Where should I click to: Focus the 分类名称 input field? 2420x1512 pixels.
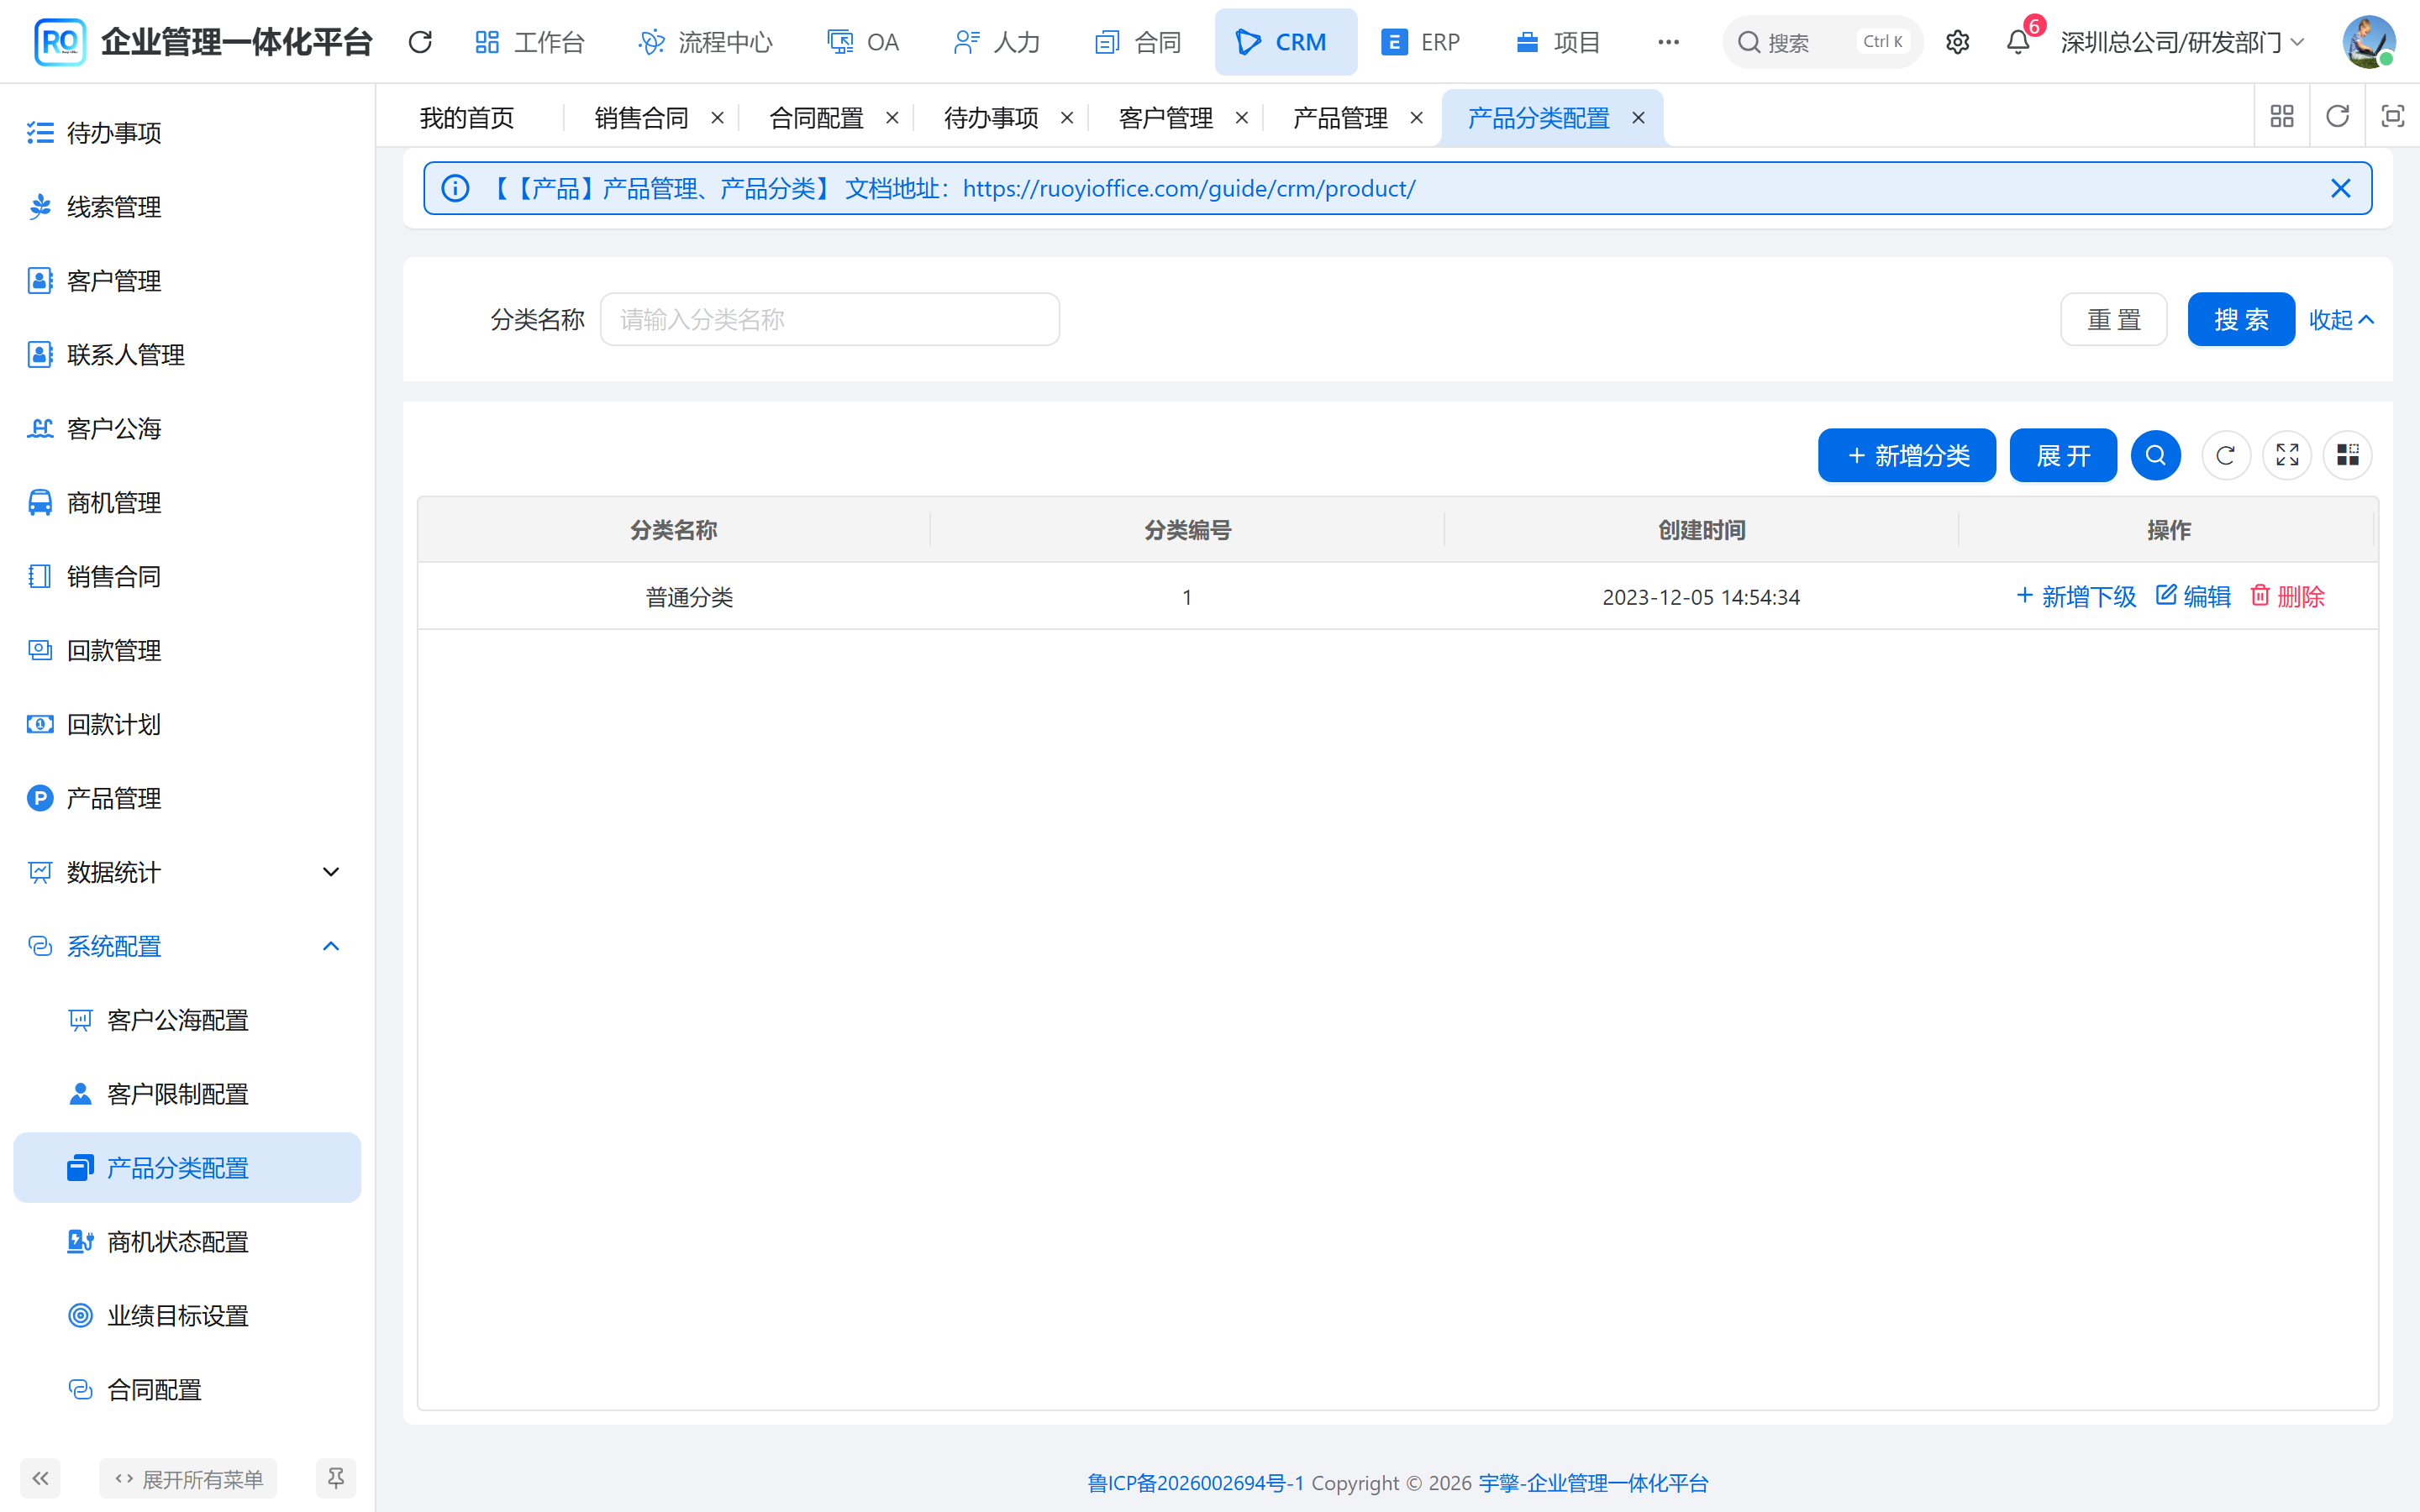[x=829, y=320]
